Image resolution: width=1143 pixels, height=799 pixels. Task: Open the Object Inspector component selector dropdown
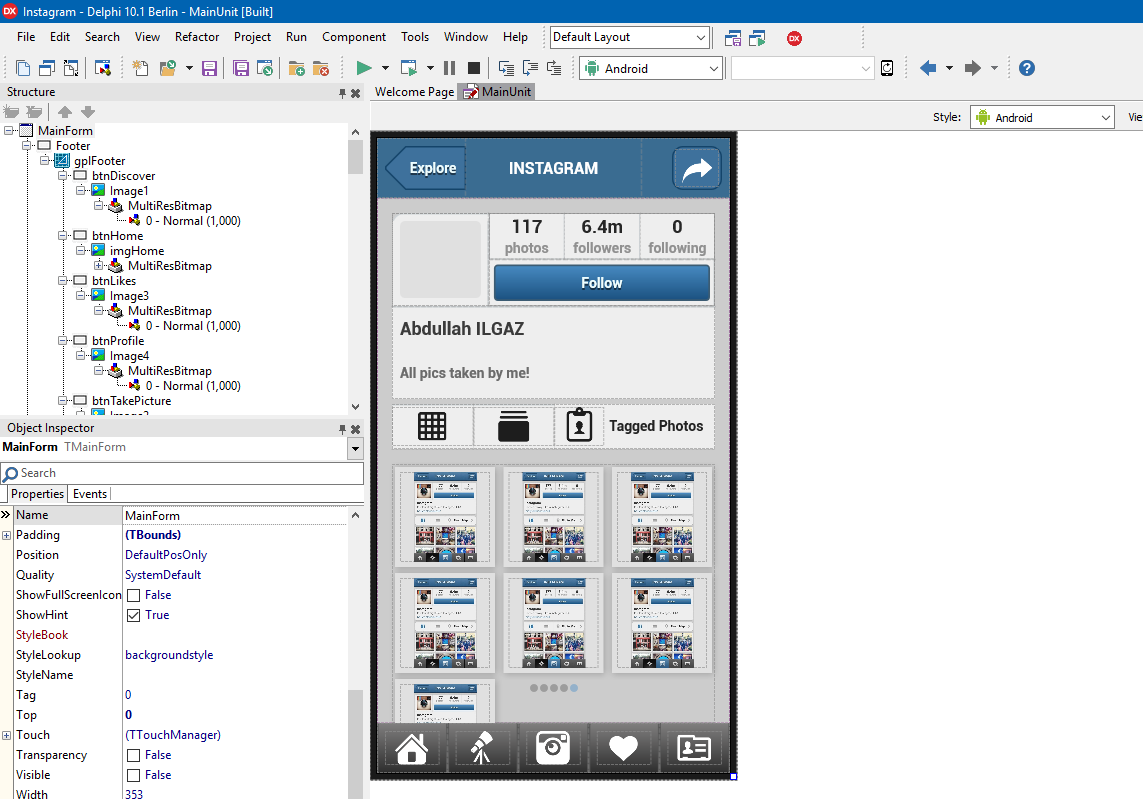(356, 448)
